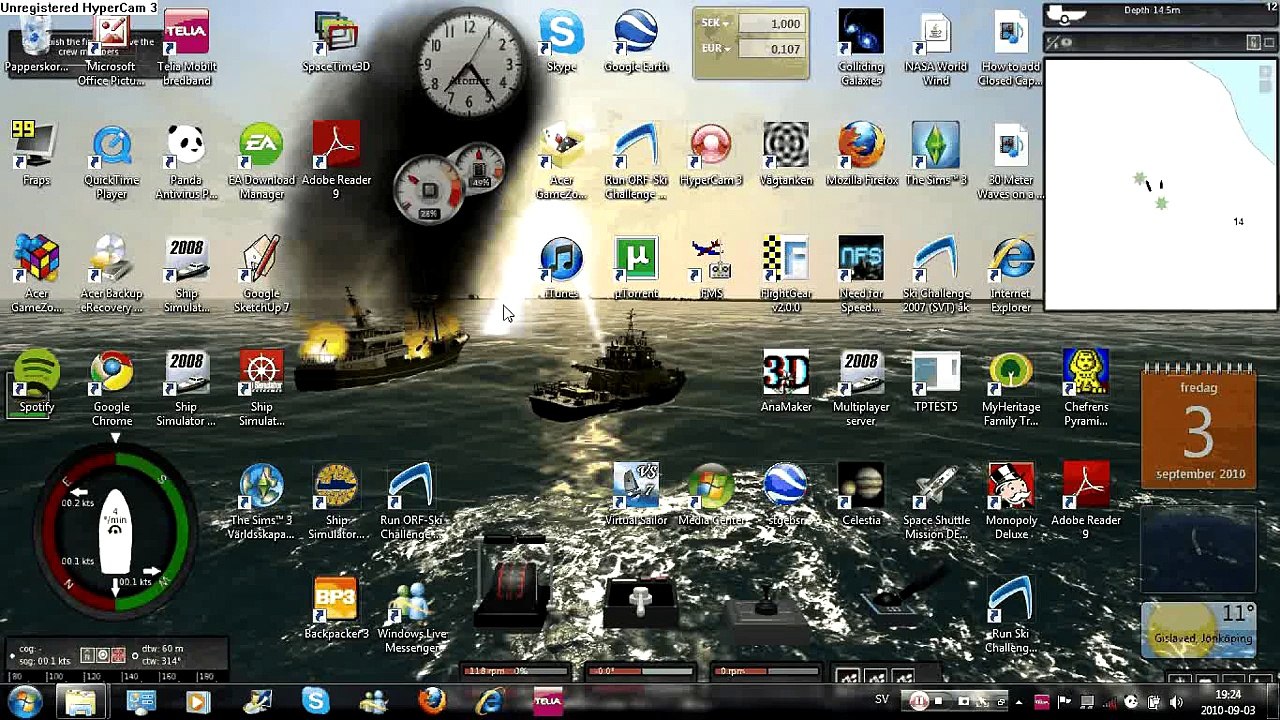1280x720 pixels.
Task: Launch the Media Center shortcut
Action: 711,495
